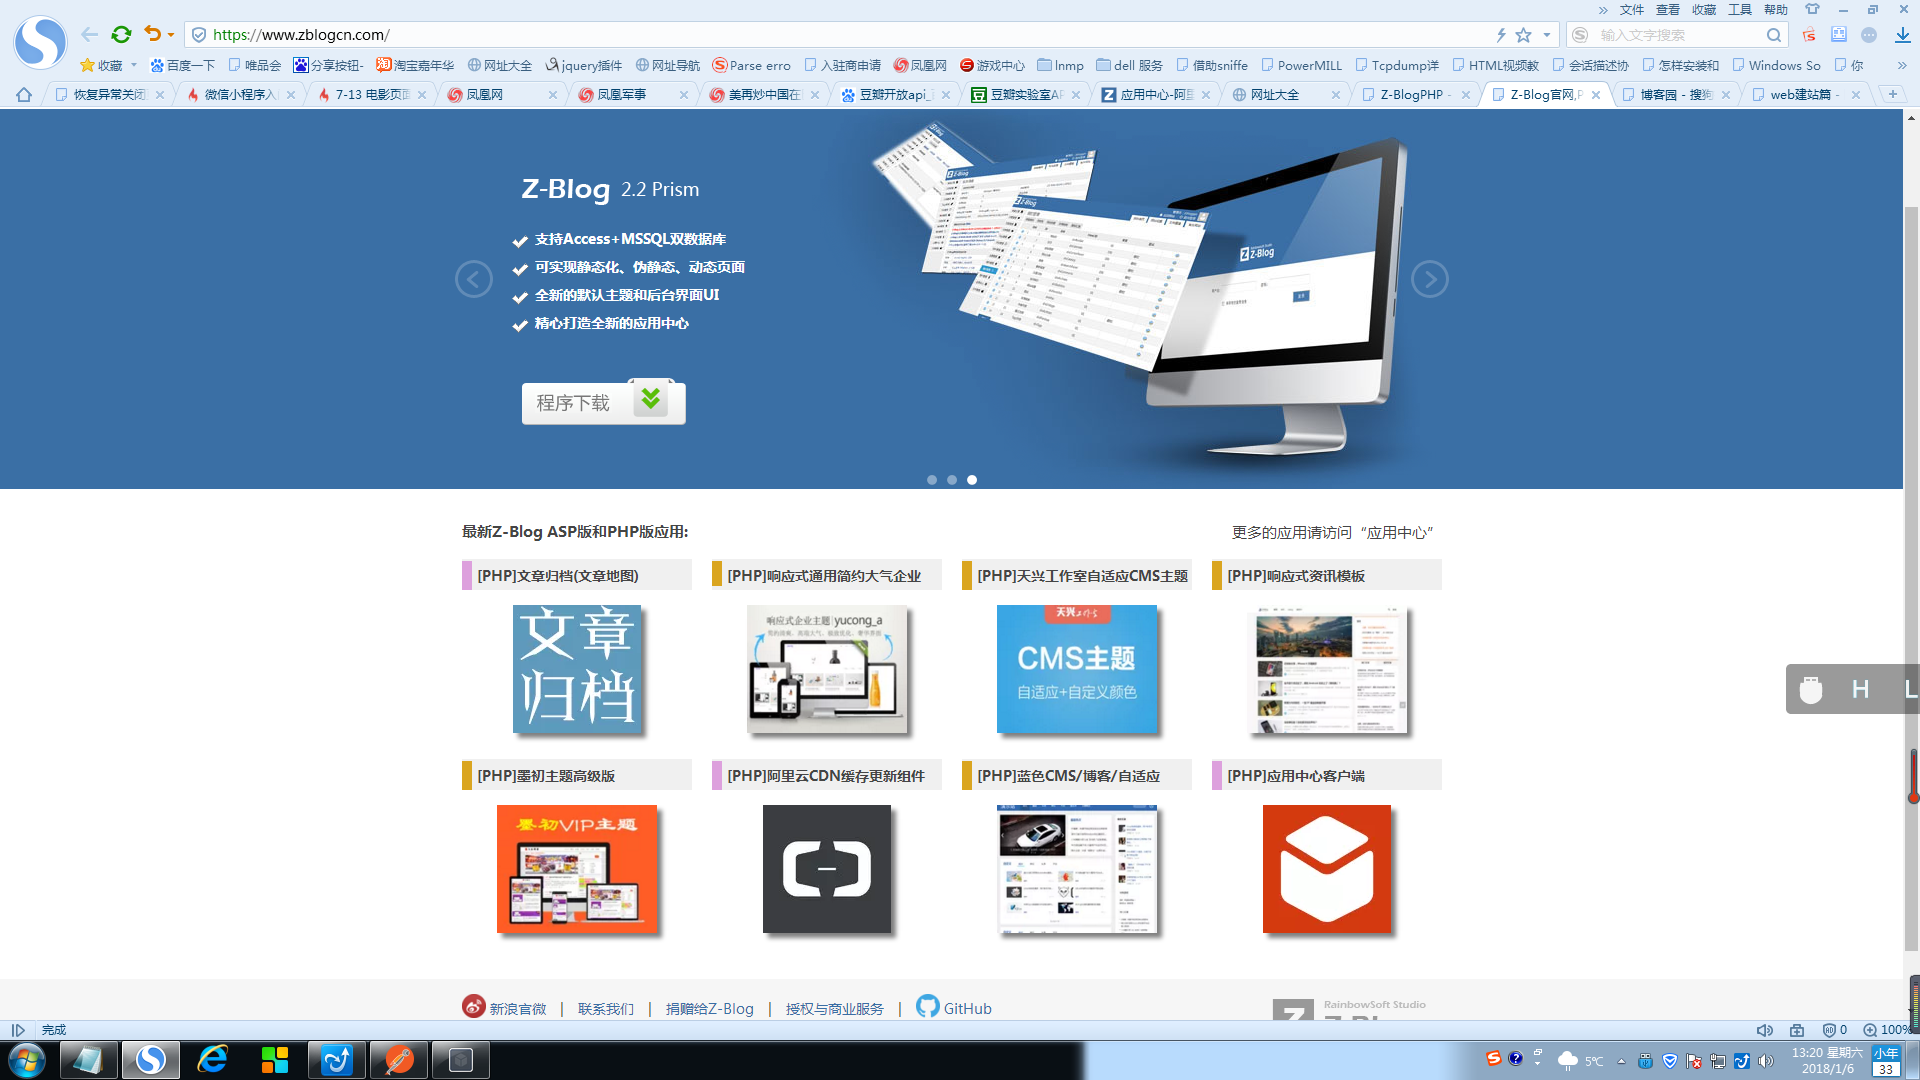This screenshot has height=1080, width=1920.
Task: Click 新浪官微 weibo icon
Action: pyautogui.click(x=473, y=1006)
